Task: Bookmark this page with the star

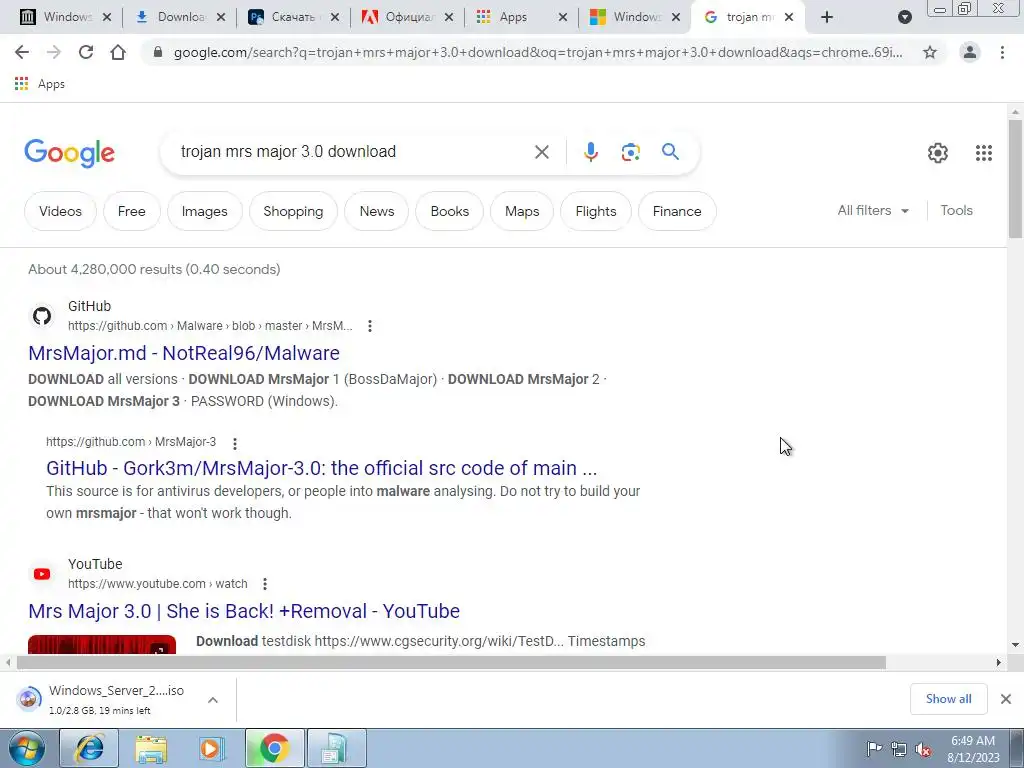Action: pos(930,52)
